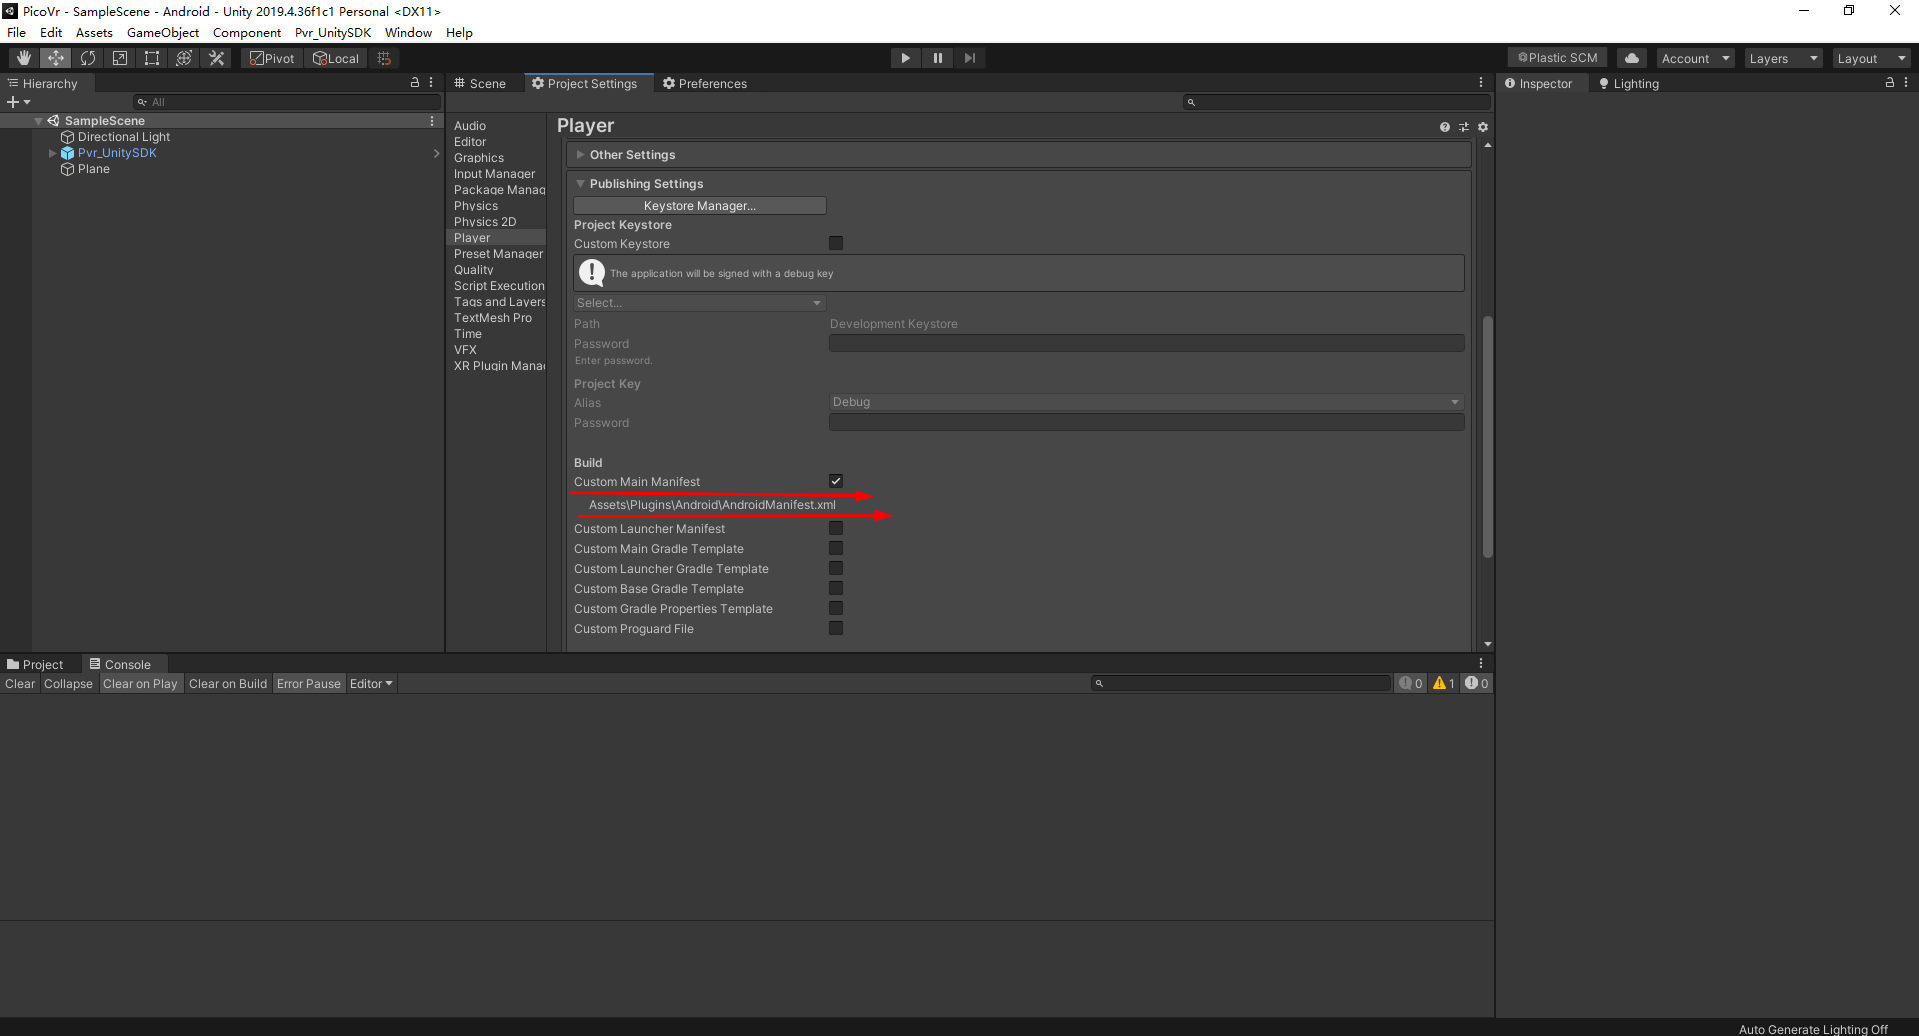The width and height of the screenshot is (1919, 1036).
Task: Enable the Custom Launcher Manifest checkbox
Action: pos(836,528)
